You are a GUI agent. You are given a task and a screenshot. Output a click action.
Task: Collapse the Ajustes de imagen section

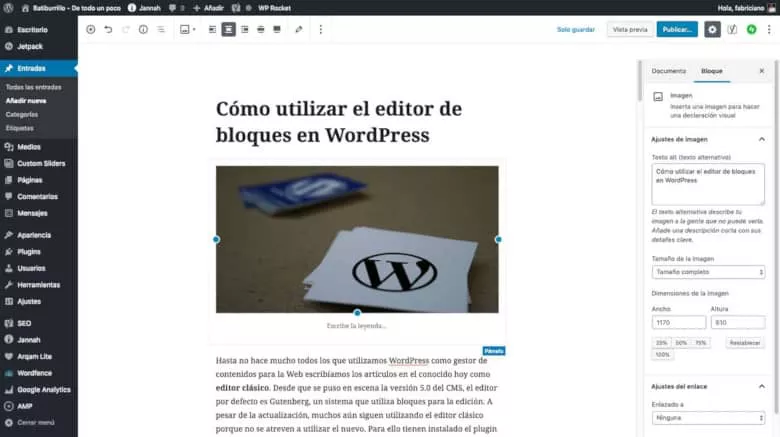click(708, 139)
